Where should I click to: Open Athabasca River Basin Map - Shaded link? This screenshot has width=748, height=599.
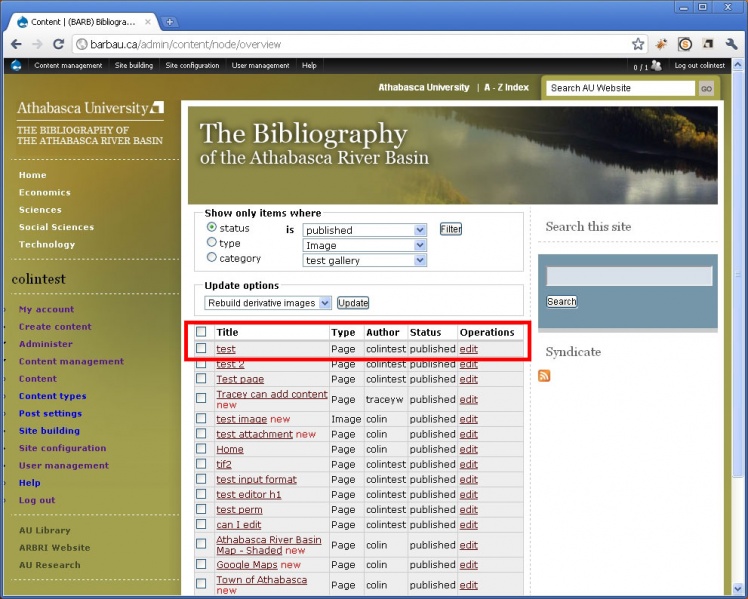click(x=269, y=545)
